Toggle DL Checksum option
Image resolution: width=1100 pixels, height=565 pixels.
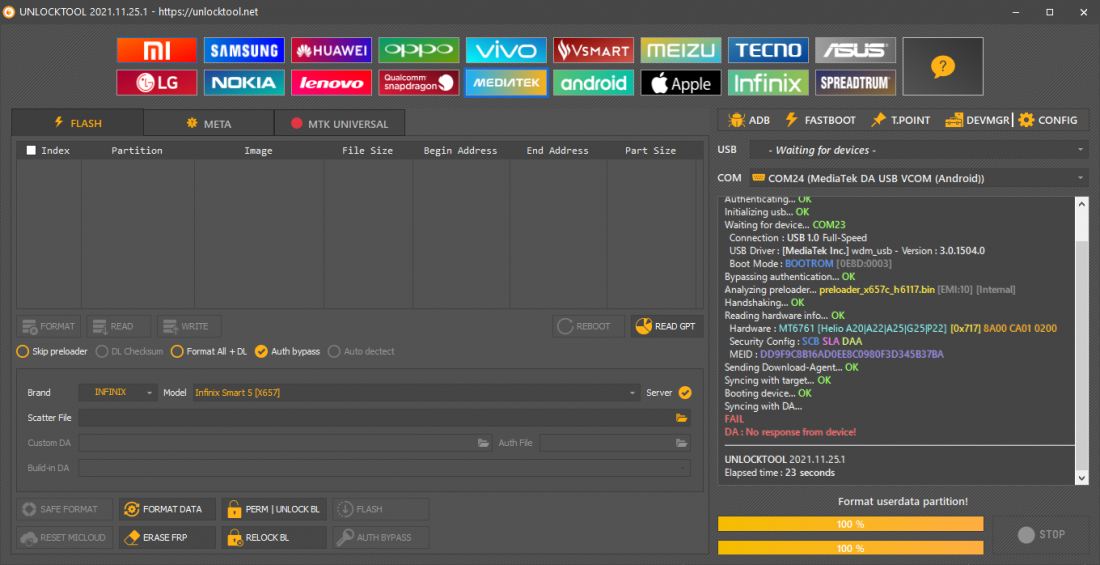[130, 351]
